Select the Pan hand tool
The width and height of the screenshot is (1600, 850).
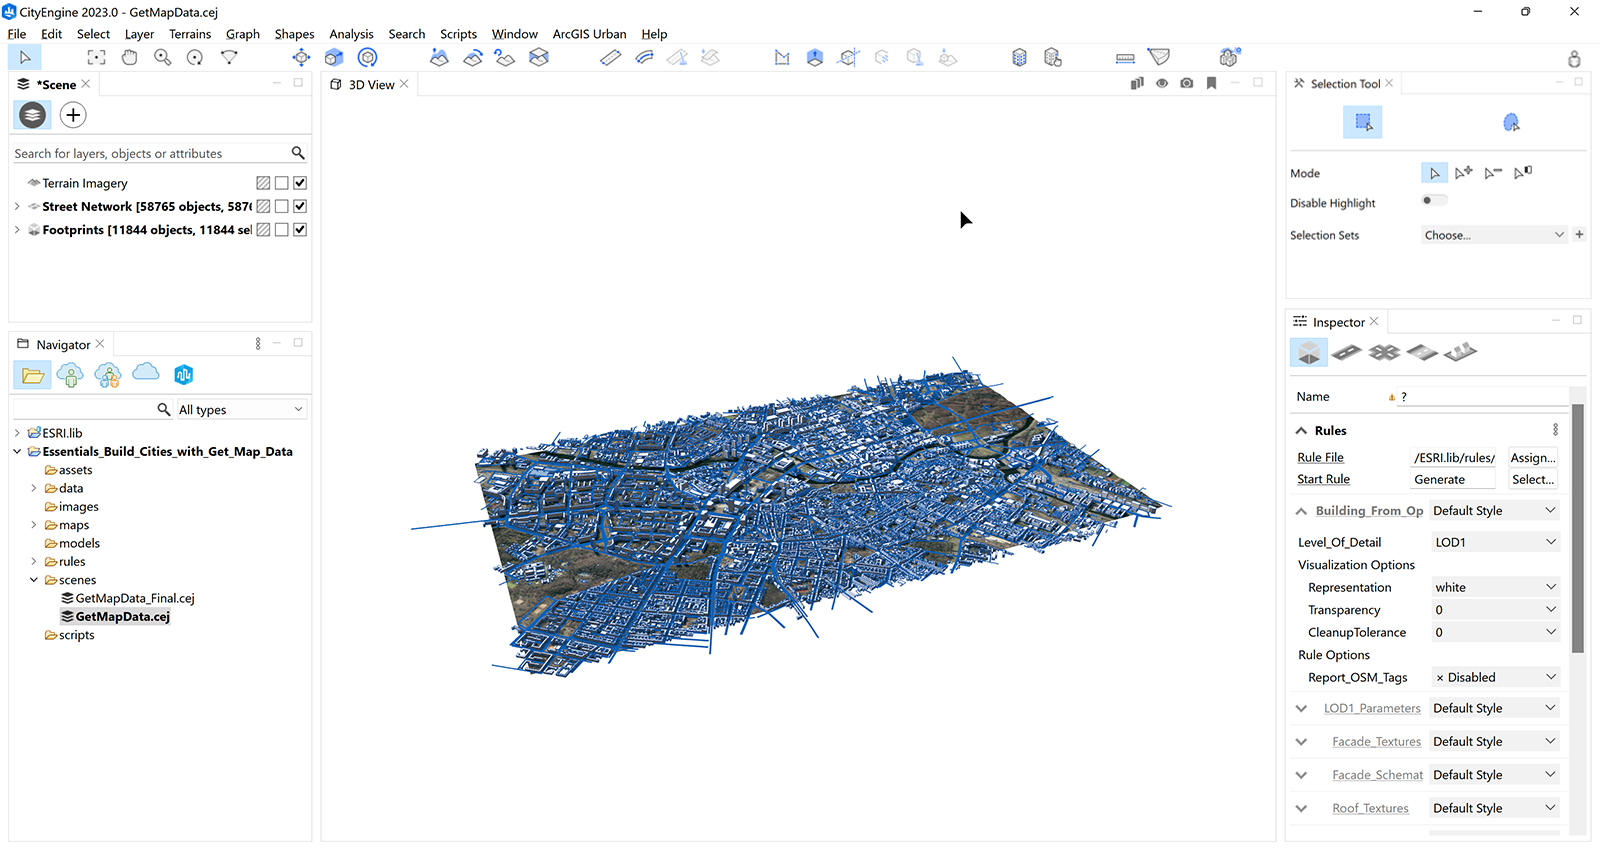tap(130, 58)
